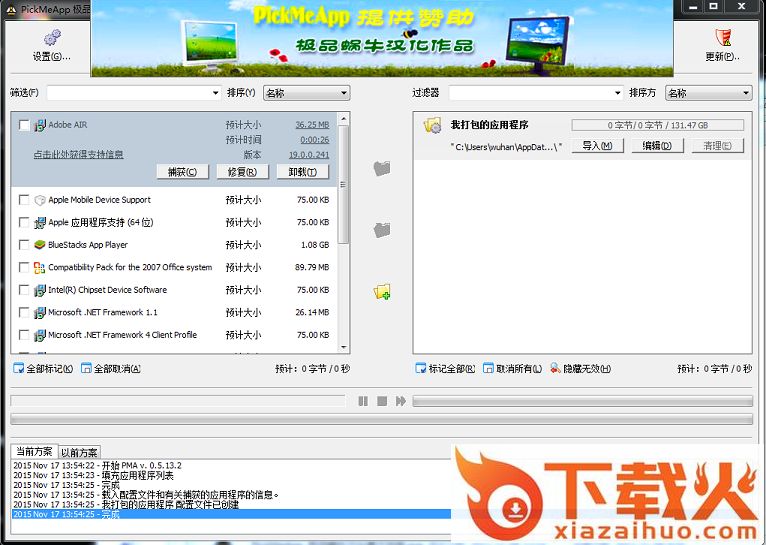The width and height of the screenshot is (766, 545).
Task: Click Apple Mobile Device Support icon
Action: tap(40, 200)
